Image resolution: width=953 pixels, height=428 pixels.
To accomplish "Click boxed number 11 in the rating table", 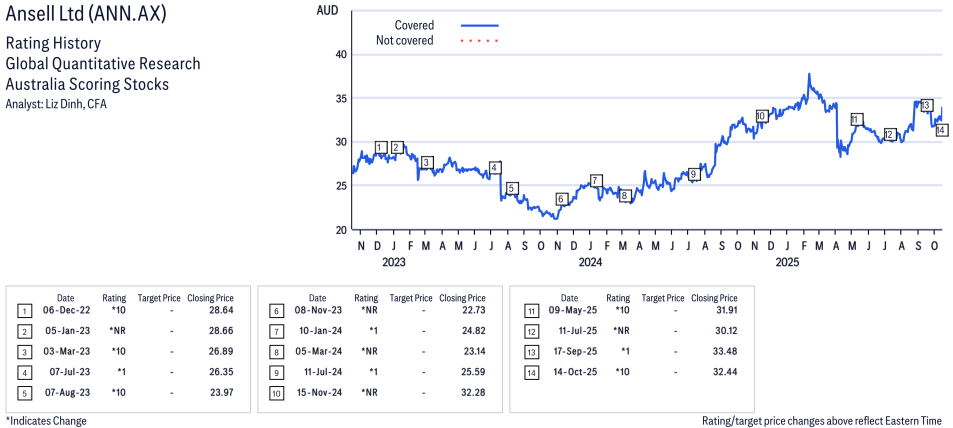I will pos(531,311).
